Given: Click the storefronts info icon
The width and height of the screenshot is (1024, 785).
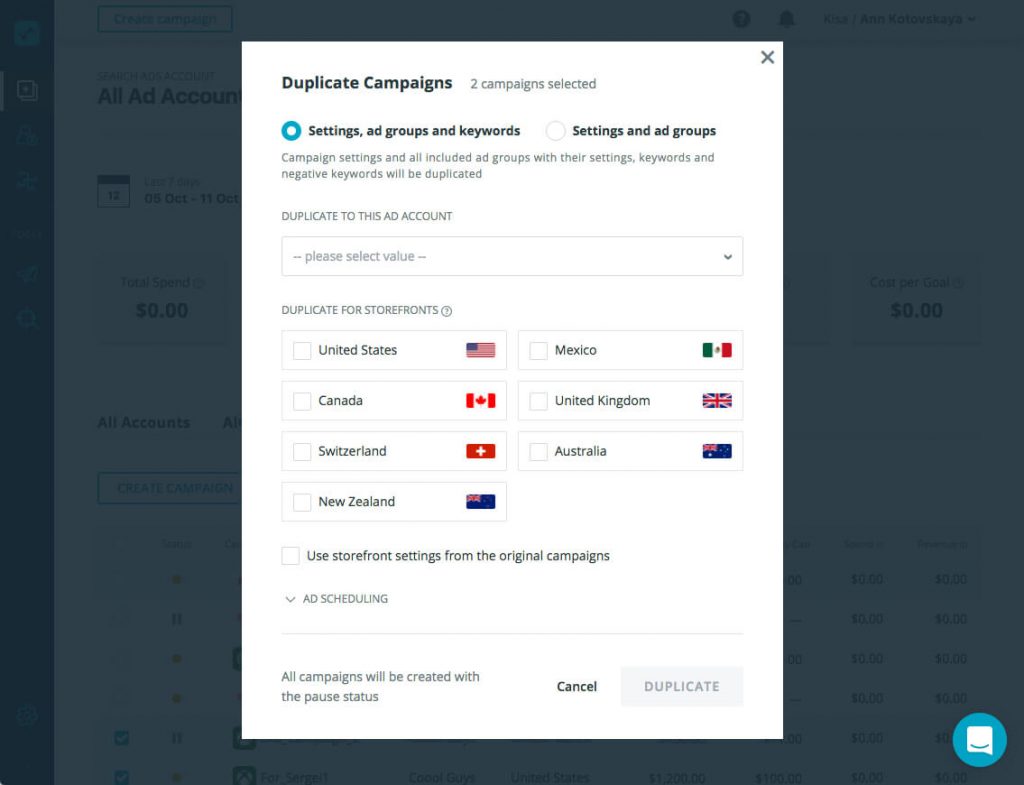Looking at the screenshot, I should coord(447,311).
